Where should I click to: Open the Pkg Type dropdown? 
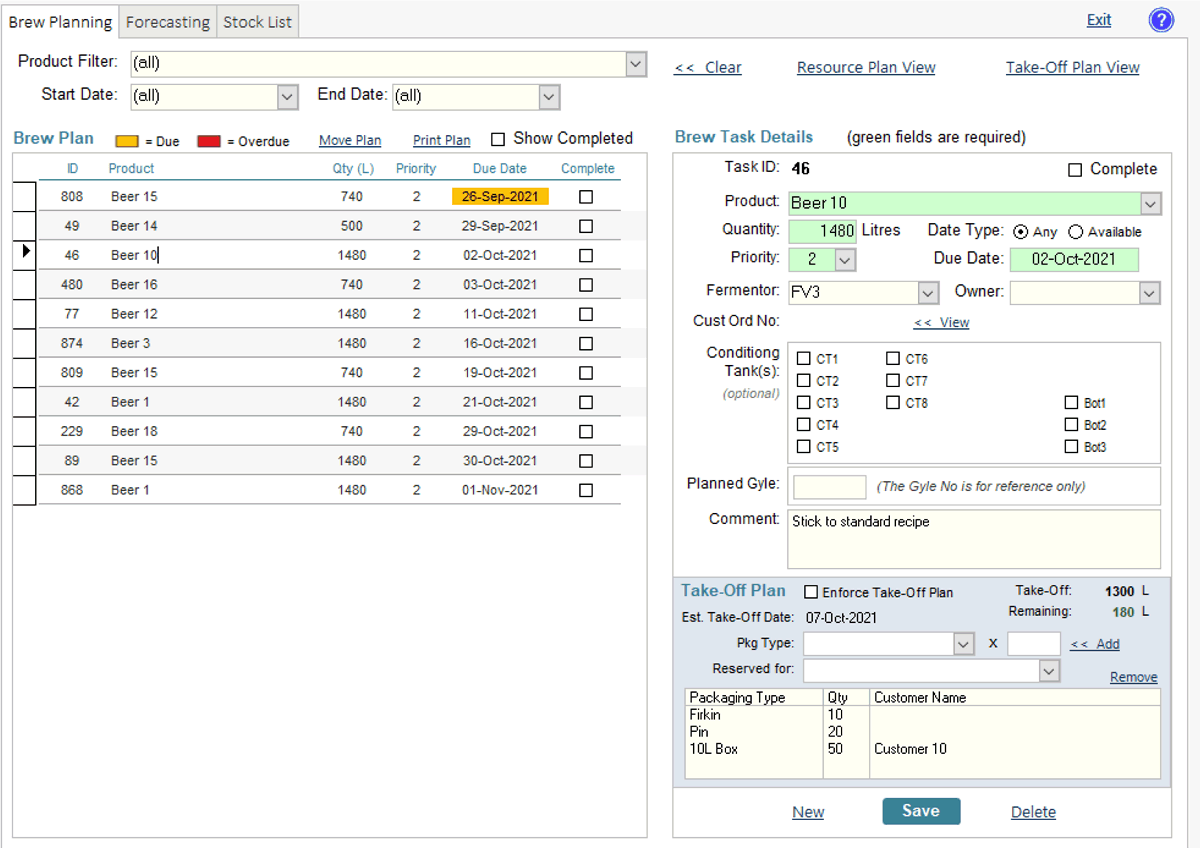(963, 643)
